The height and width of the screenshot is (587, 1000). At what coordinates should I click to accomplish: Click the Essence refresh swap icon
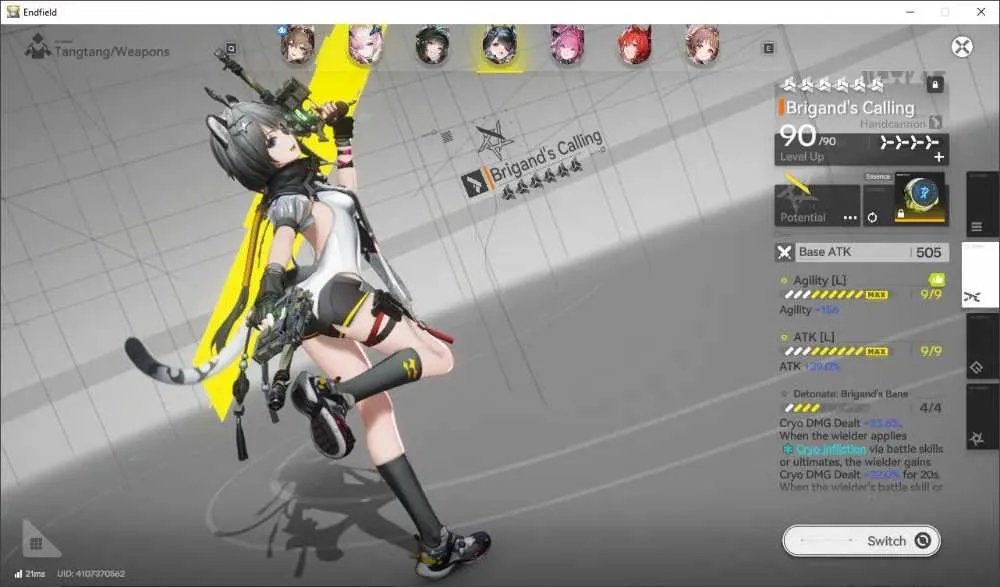point(872,218)
